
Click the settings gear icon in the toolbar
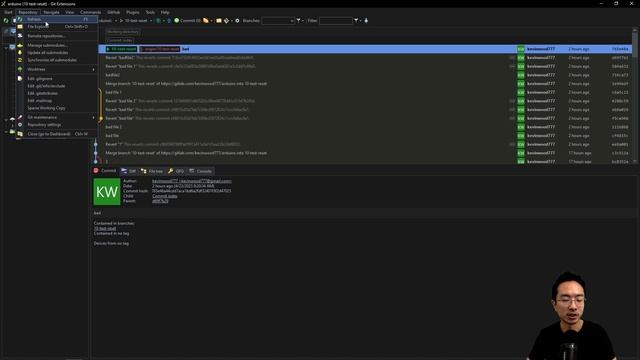(x=237, y=20)
